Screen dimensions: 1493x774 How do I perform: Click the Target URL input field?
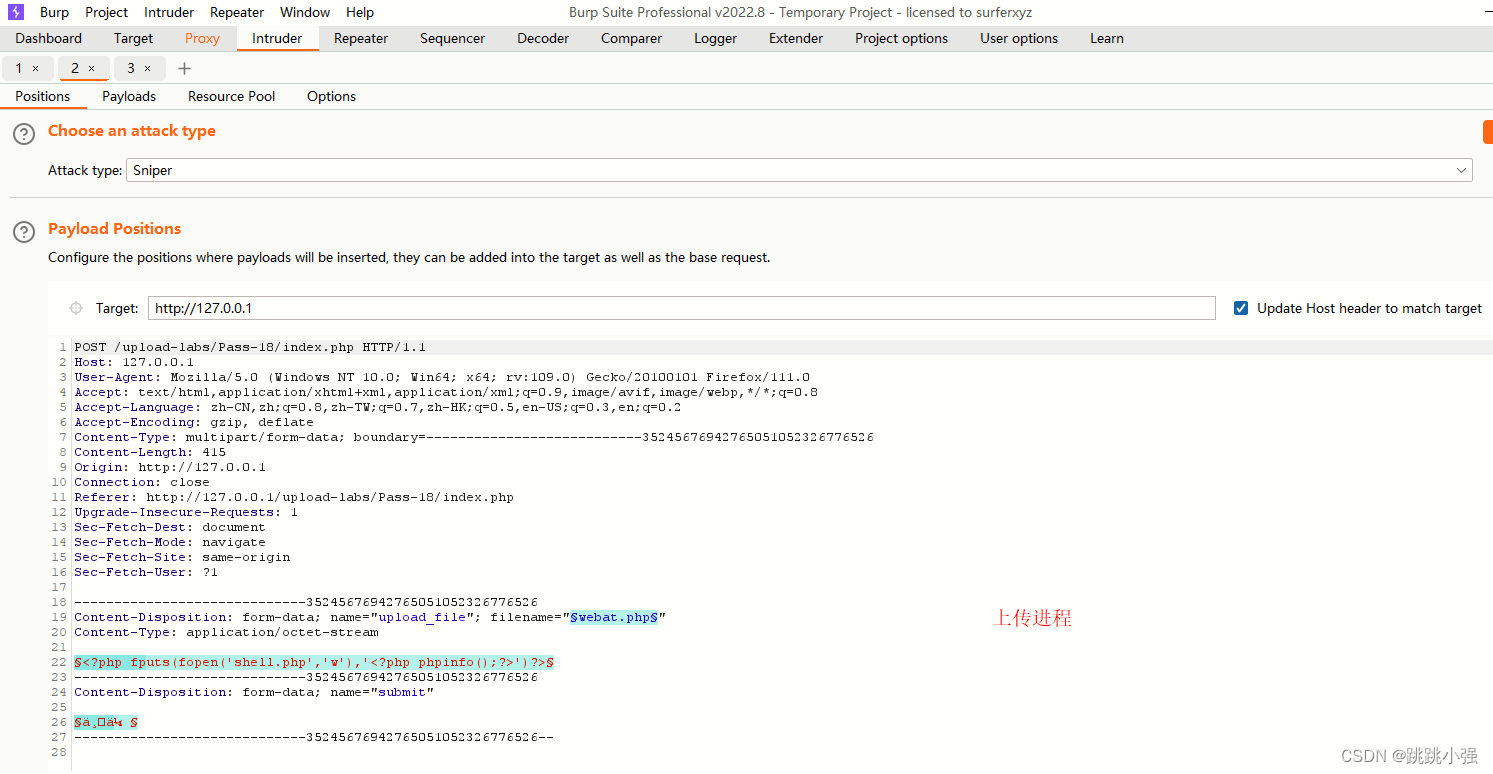(x=682, y=308)
